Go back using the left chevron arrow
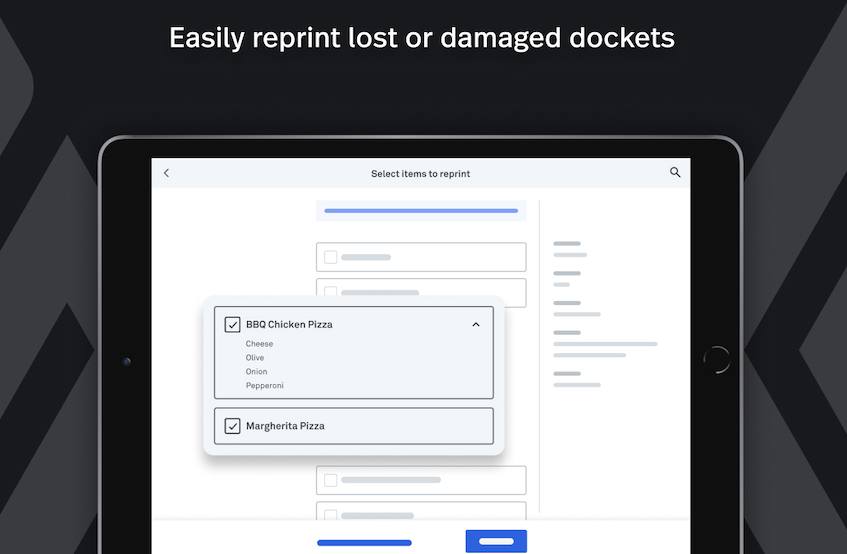 coord(166,173)
